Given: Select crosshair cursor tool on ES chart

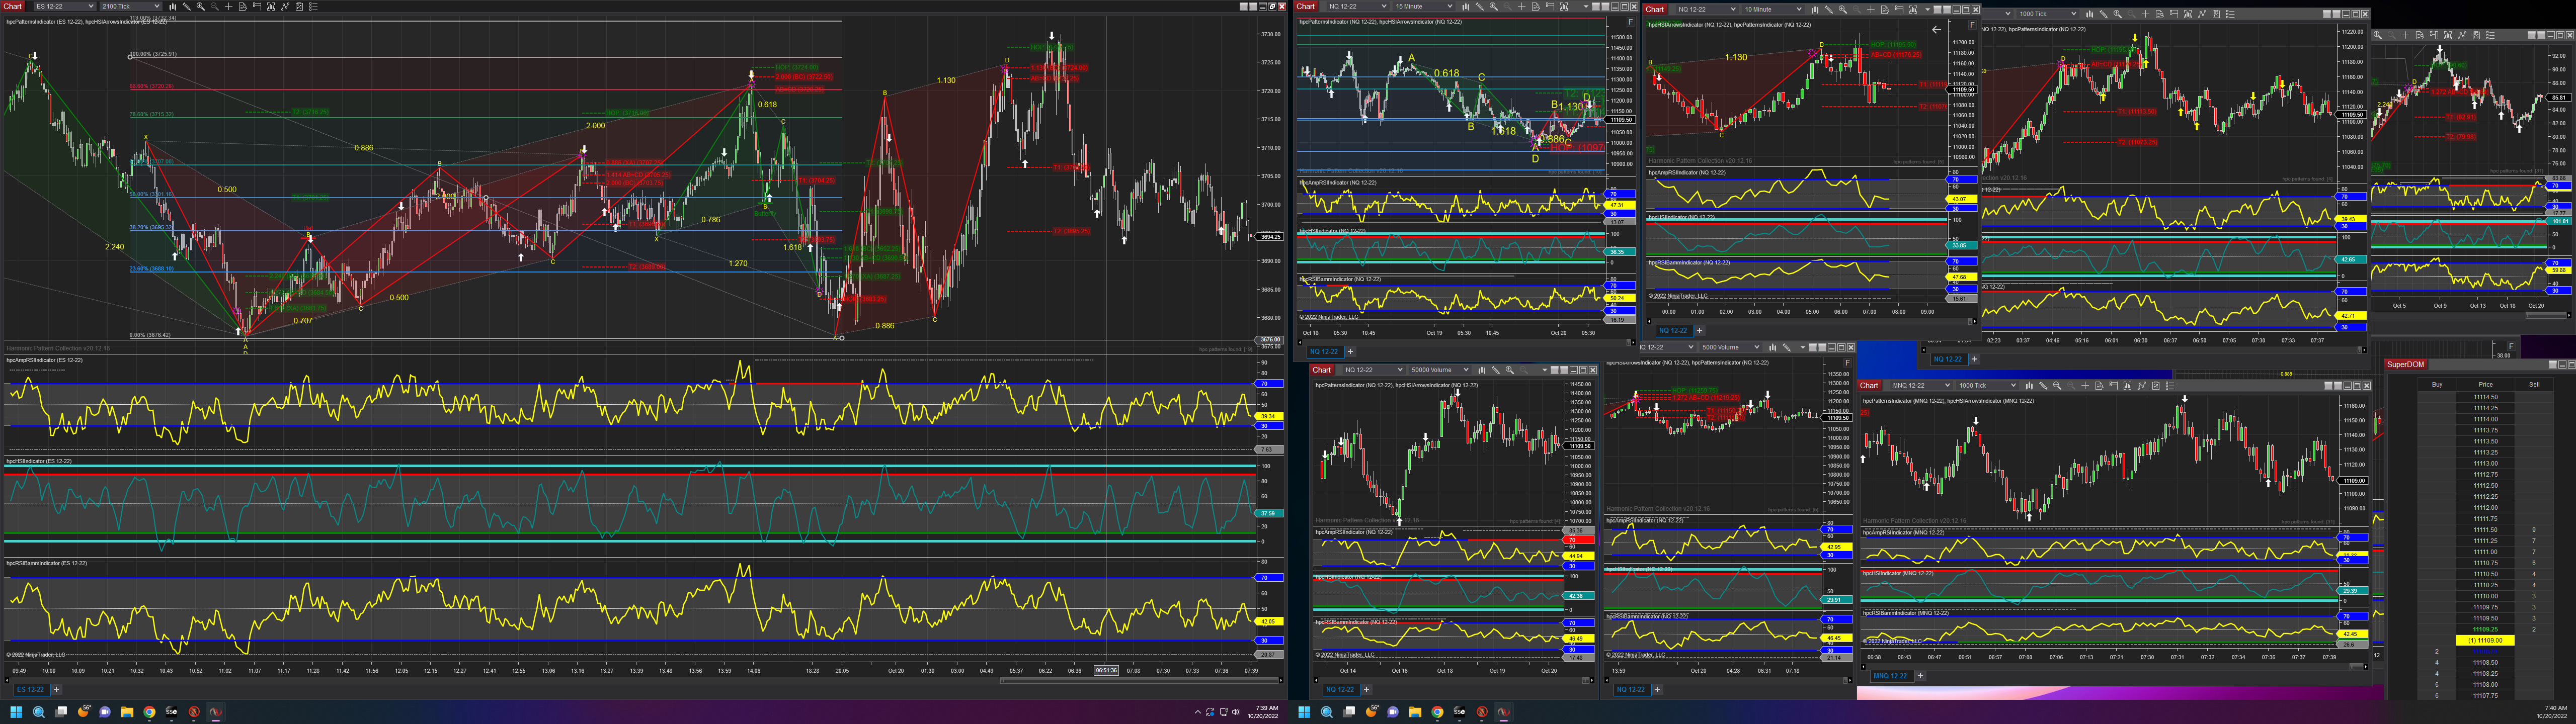Looking at the screenshot, I should point(229,6).
